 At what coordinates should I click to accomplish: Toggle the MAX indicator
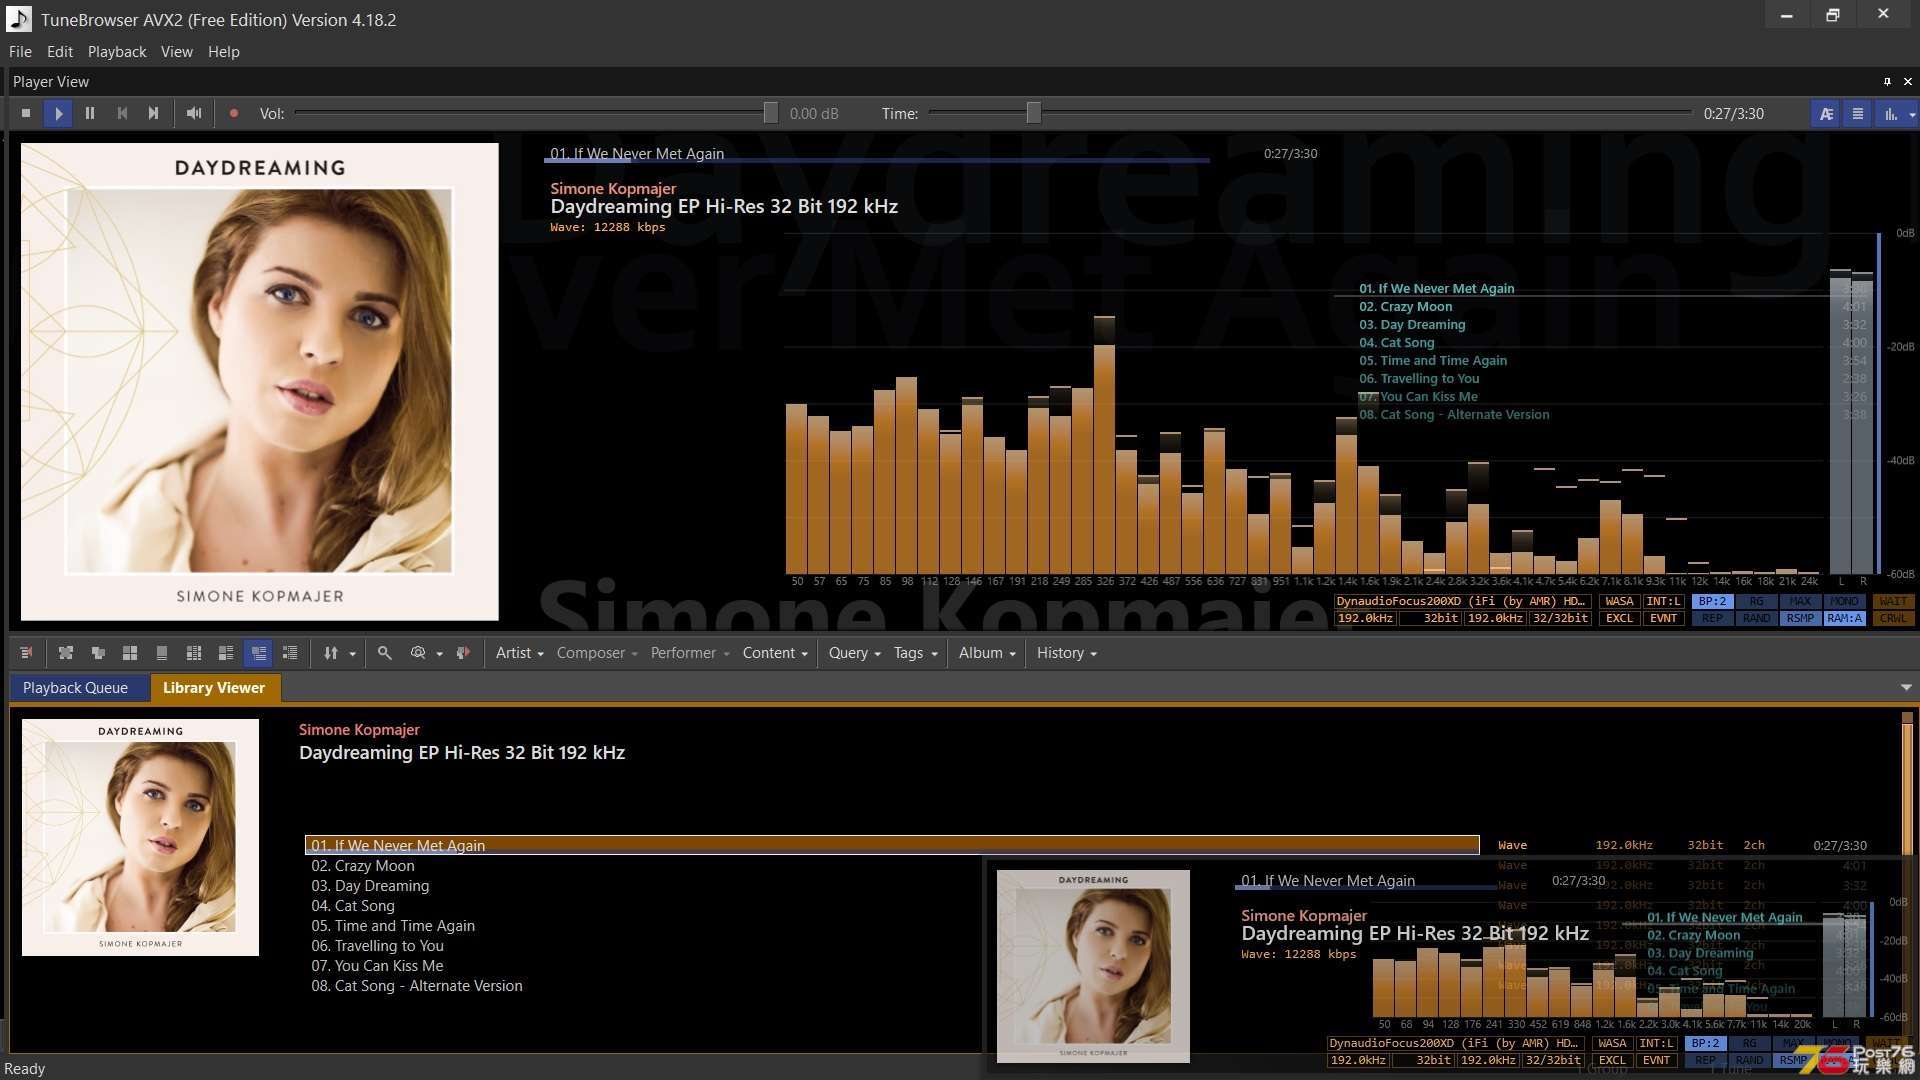1800,601
